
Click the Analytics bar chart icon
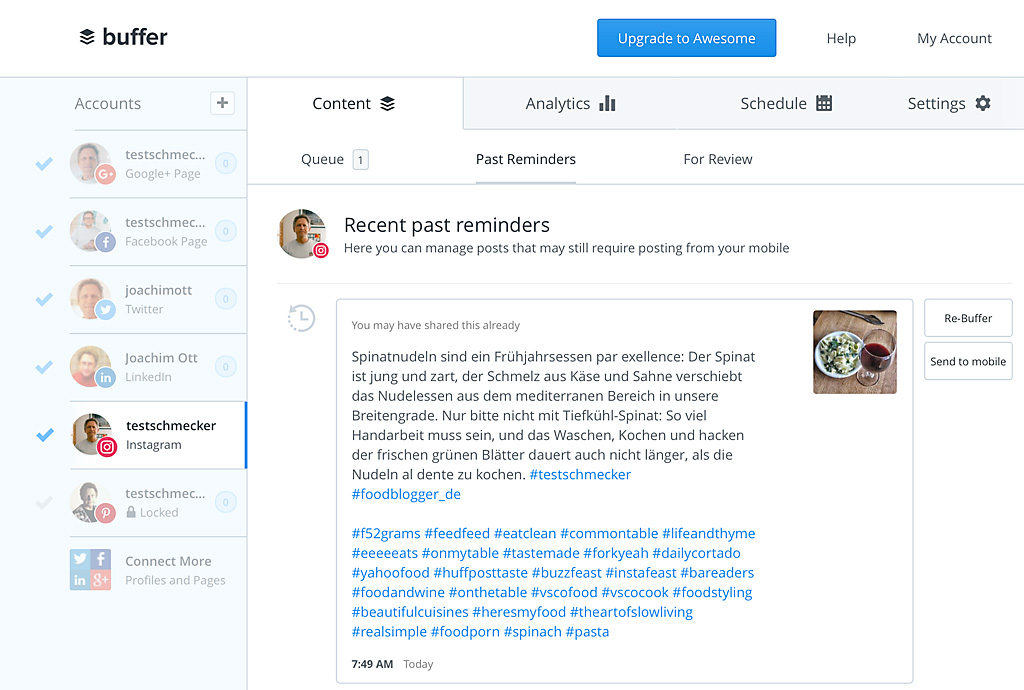(x=607, y=103)
